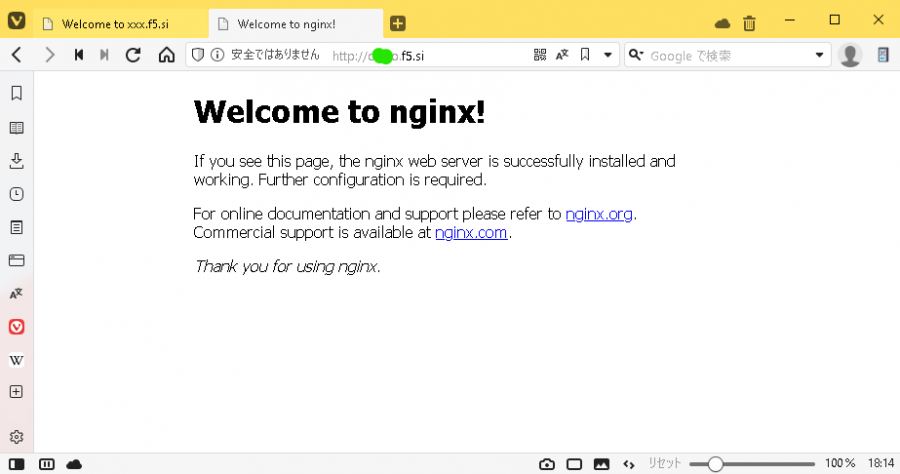This screenshot has height=474, width=900.
Task: Open the nginx.com link
Action: (471, 233)
